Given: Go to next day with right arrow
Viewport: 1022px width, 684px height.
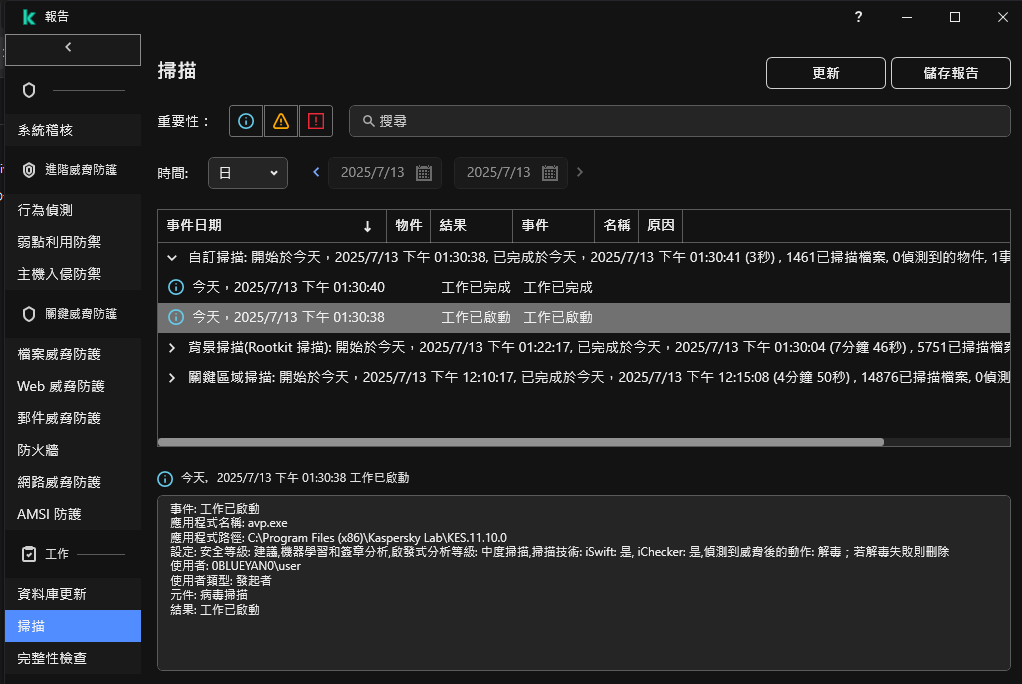Looking at the screenshot, I should point(580,173).
